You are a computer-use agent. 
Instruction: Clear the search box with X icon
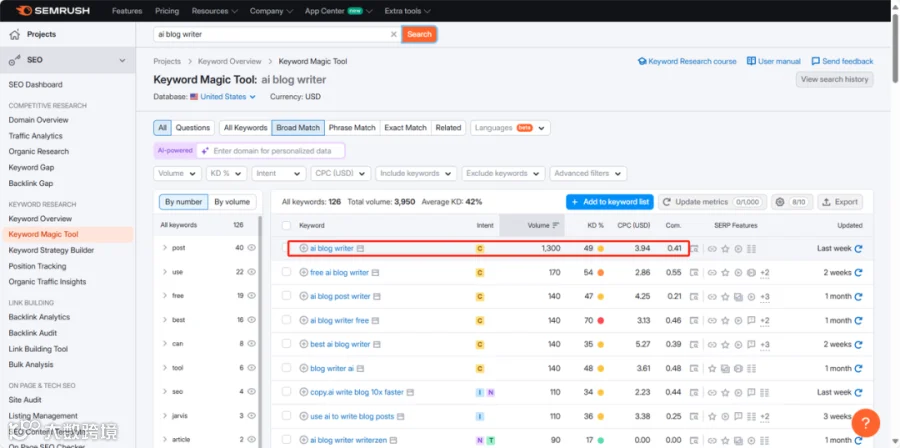click(x=394, y=34)
